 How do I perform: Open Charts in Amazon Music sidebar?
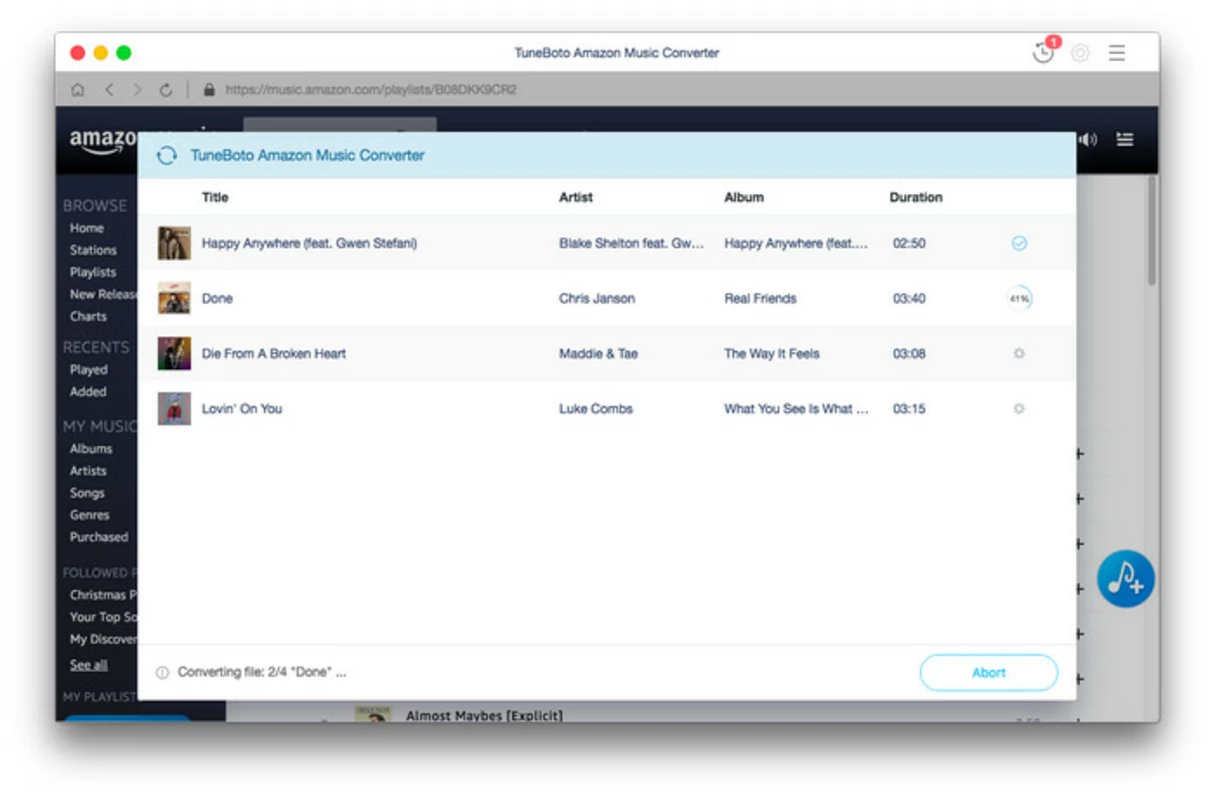pos(88,316)
